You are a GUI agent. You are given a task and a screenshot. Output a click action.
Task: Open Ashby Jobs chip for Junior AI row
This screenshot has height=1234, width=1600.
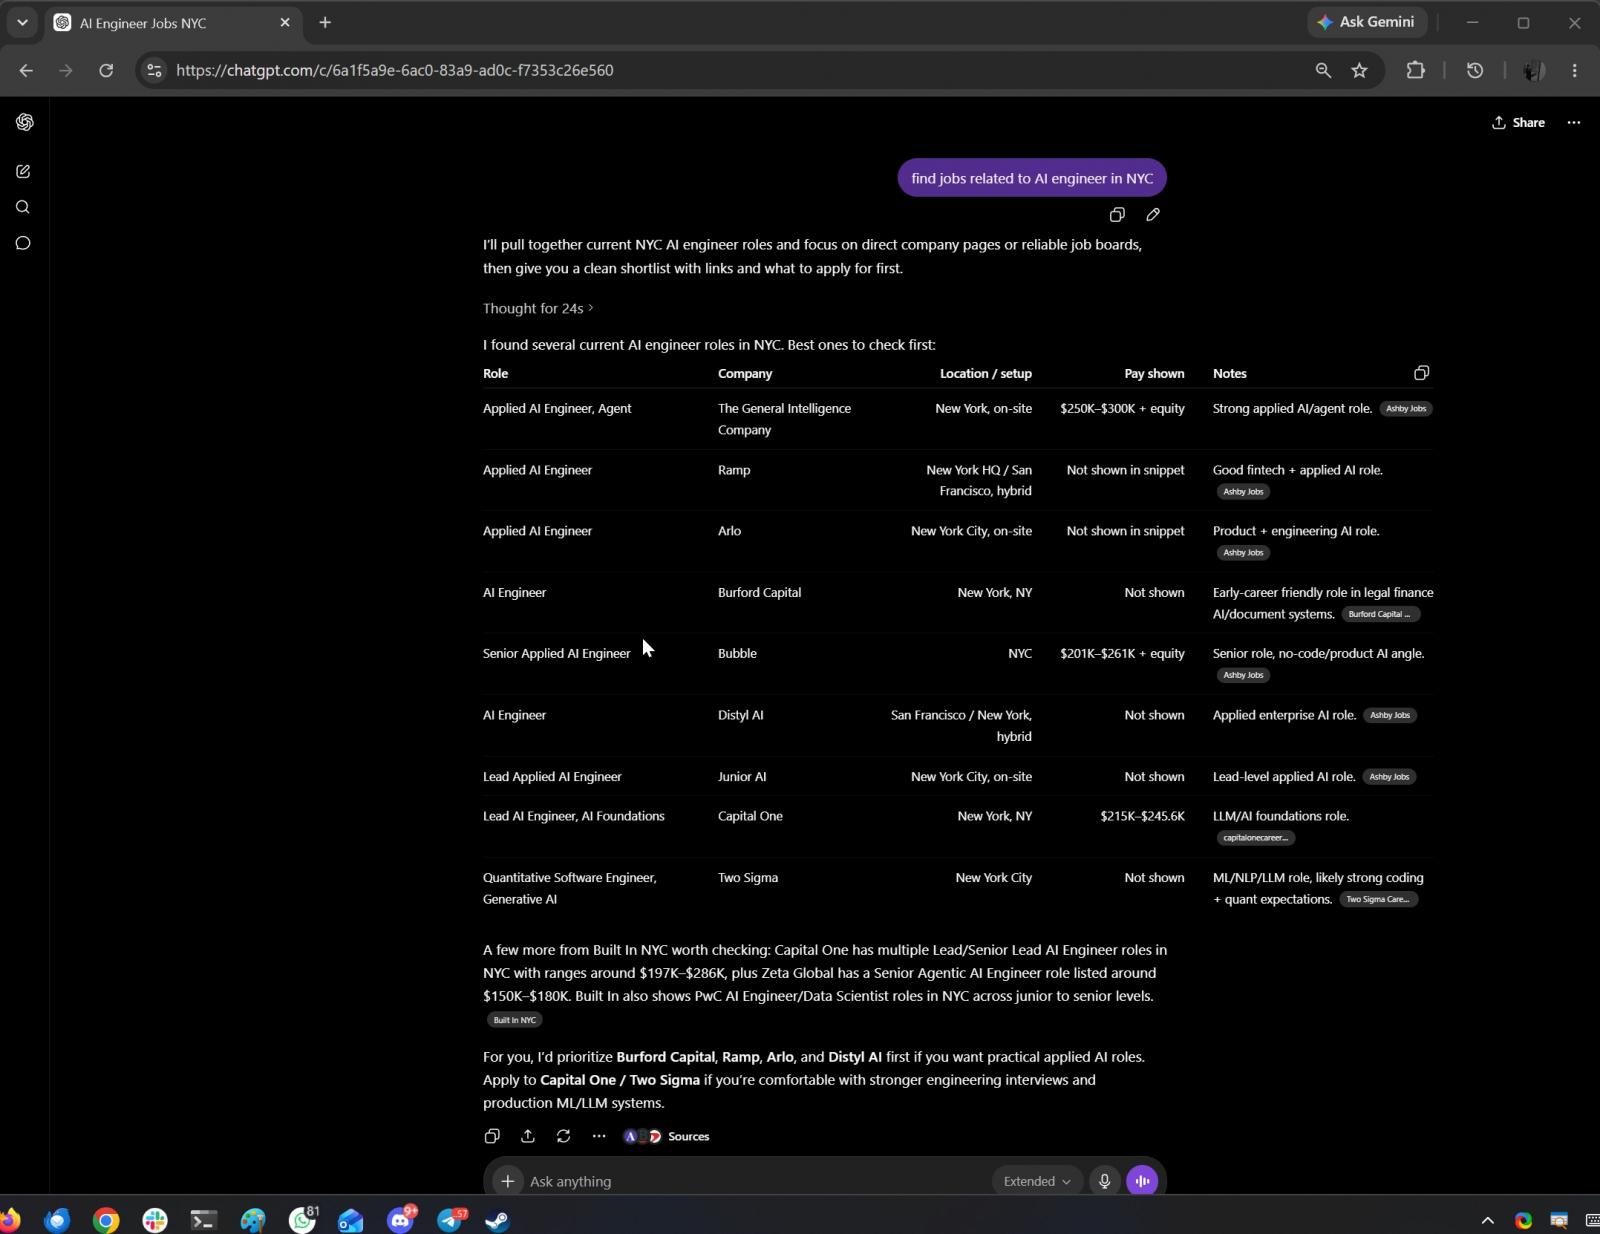(1389, 777)
